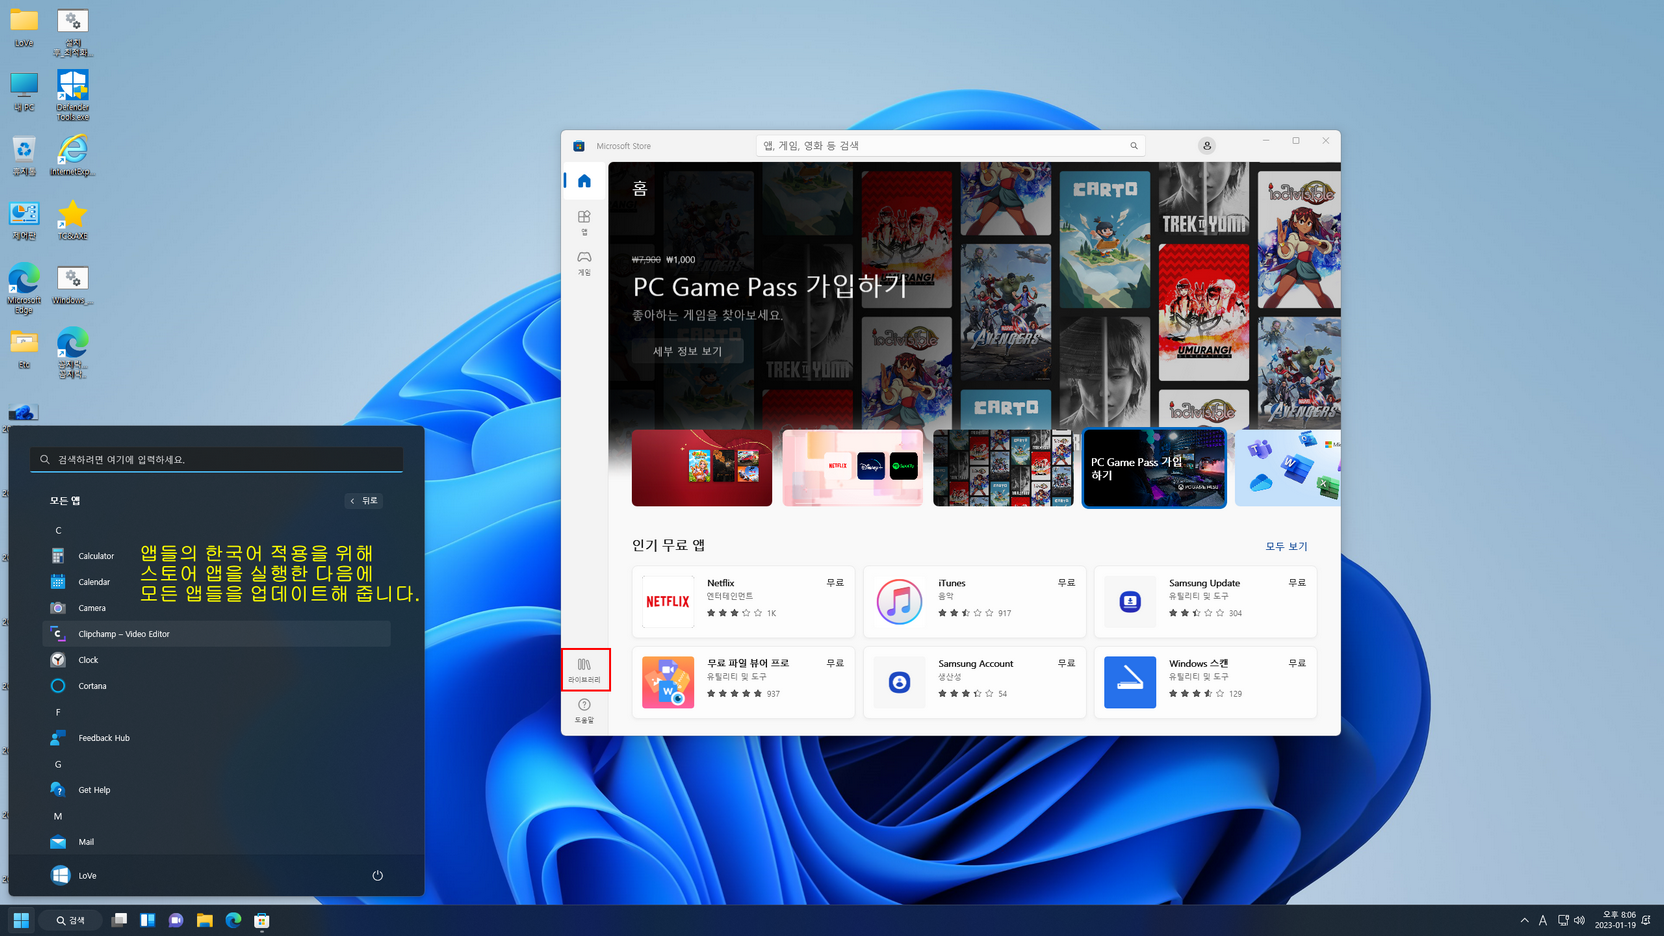Launch Clipchamp – Video Editor
This screenshot has height=936, width=1664.
point(216,634)
